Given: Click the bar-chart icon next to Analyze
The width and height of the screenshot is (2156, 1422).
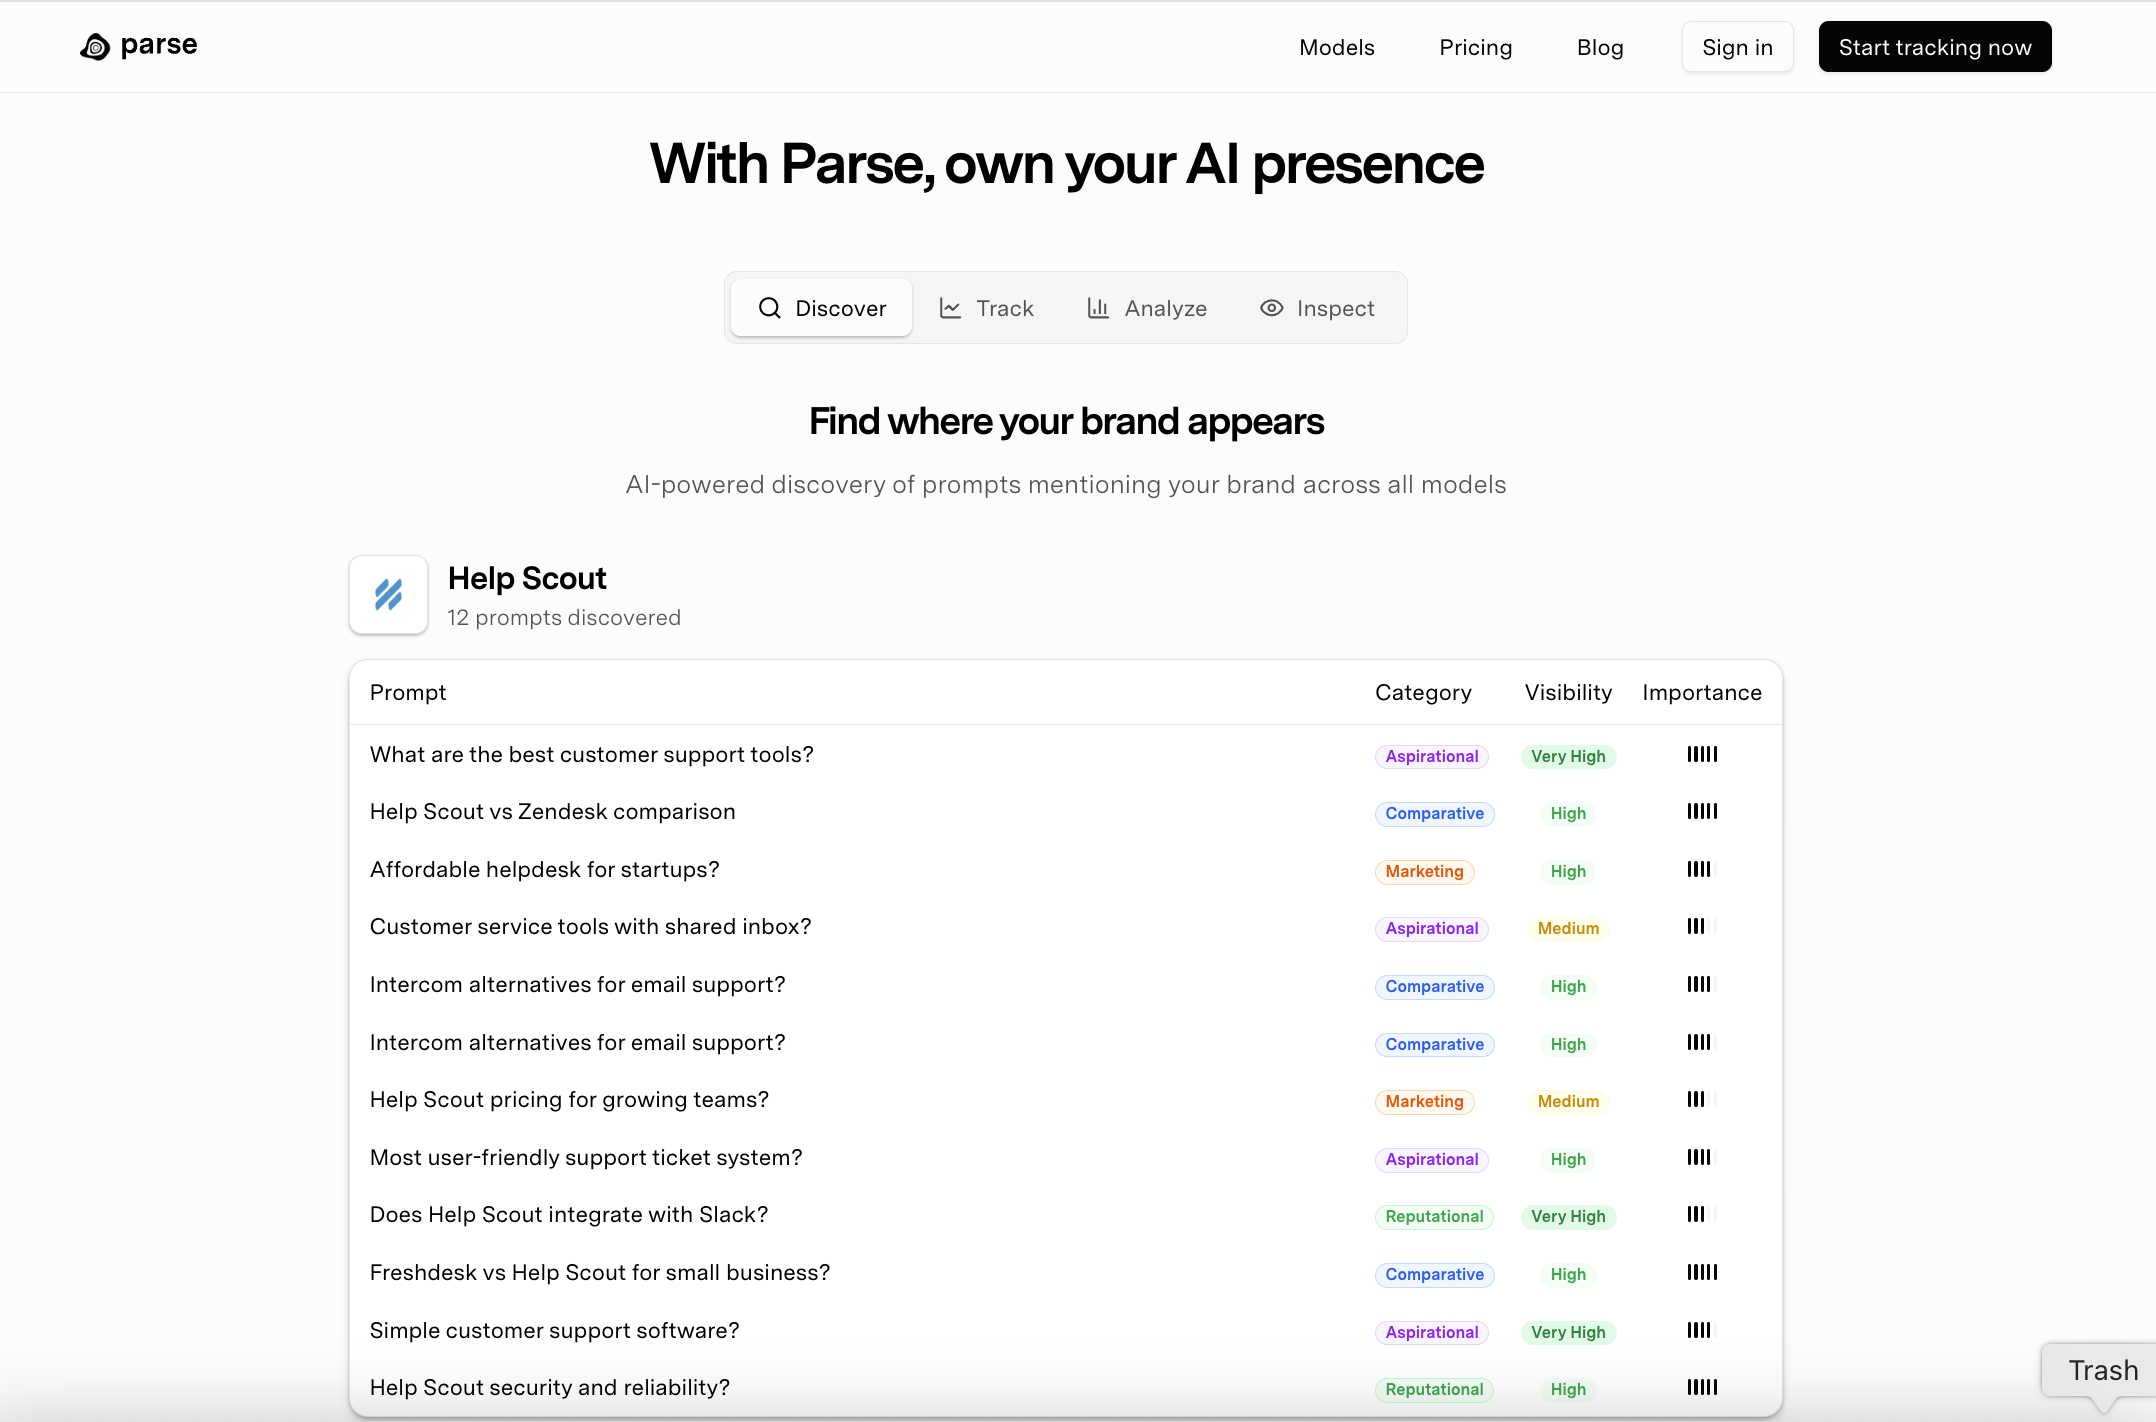Looking at the screenshot, I should pos(1099,307).
